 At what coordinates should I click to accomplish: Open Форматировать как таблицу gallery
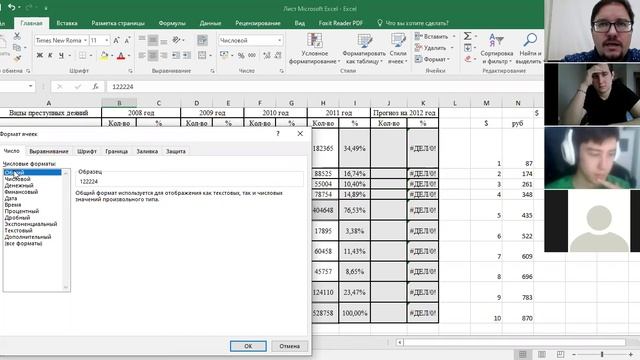point(364,49)
